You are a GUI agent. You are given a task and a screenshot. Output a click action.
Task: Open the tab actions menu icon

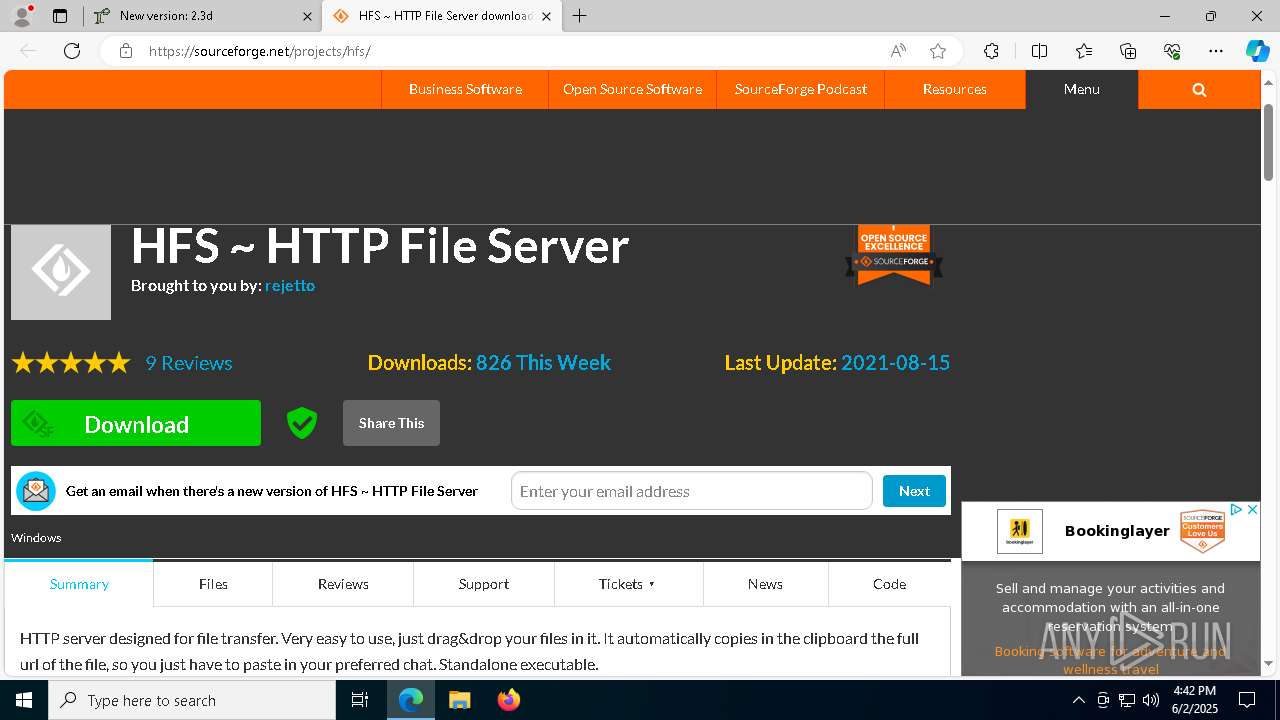tap(60, 16)
